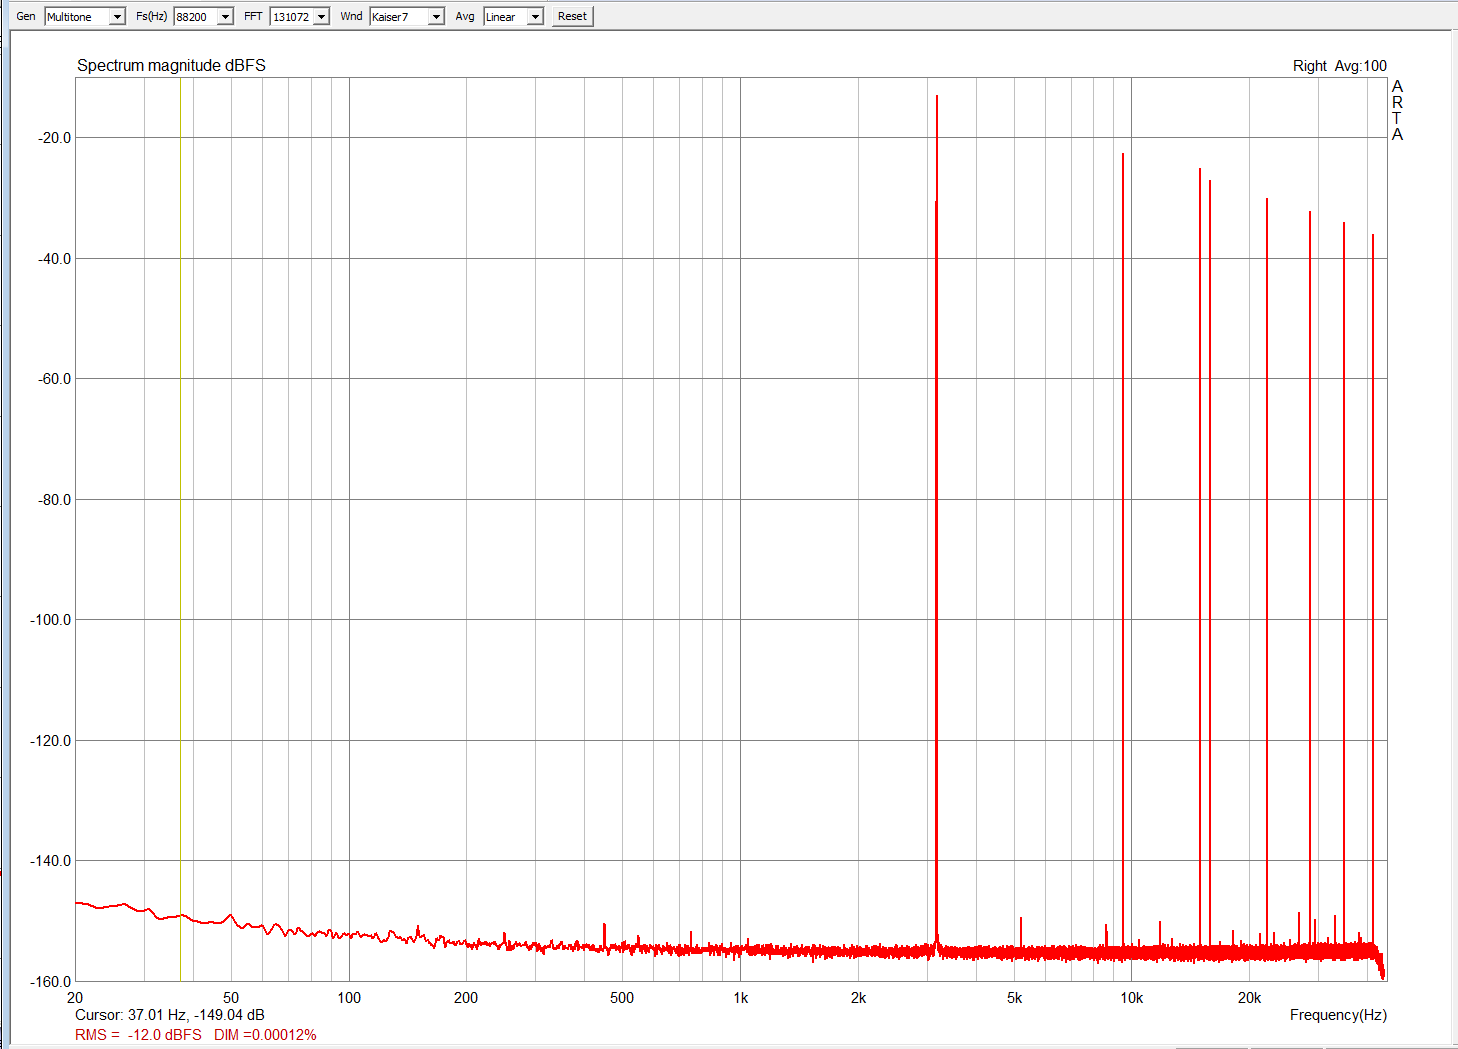Click the -40.0 dB axis label
Image resolution: width=1458 pixels, height=1049 pixels.
point(54,258)
